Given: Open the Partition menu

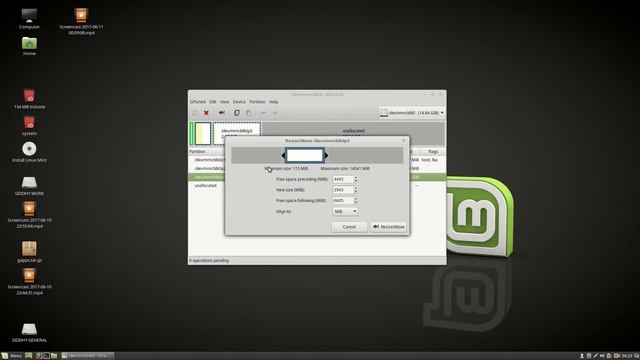Looking at the screenshot, I should click(257, 102).
